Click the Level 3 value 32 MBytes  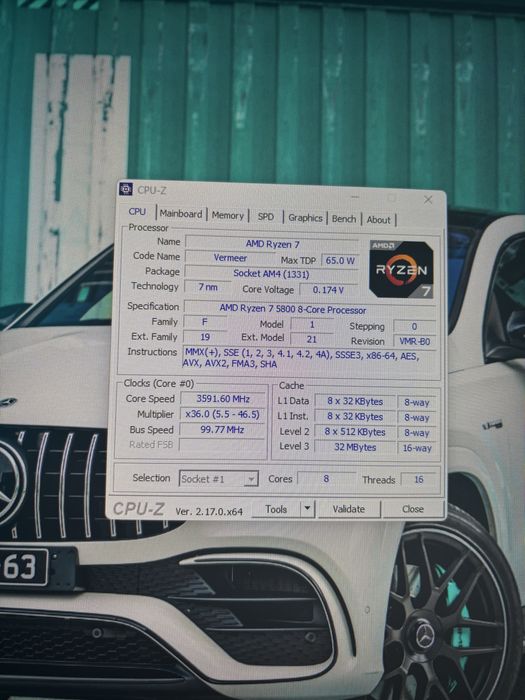pos(355,447)
